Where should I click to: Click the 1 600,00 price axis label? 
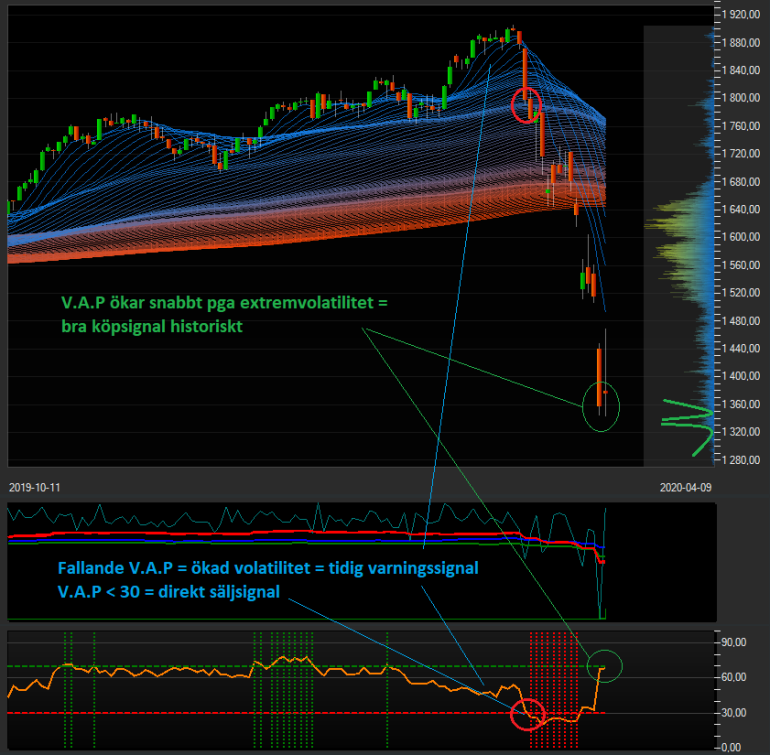coord(741,237)
